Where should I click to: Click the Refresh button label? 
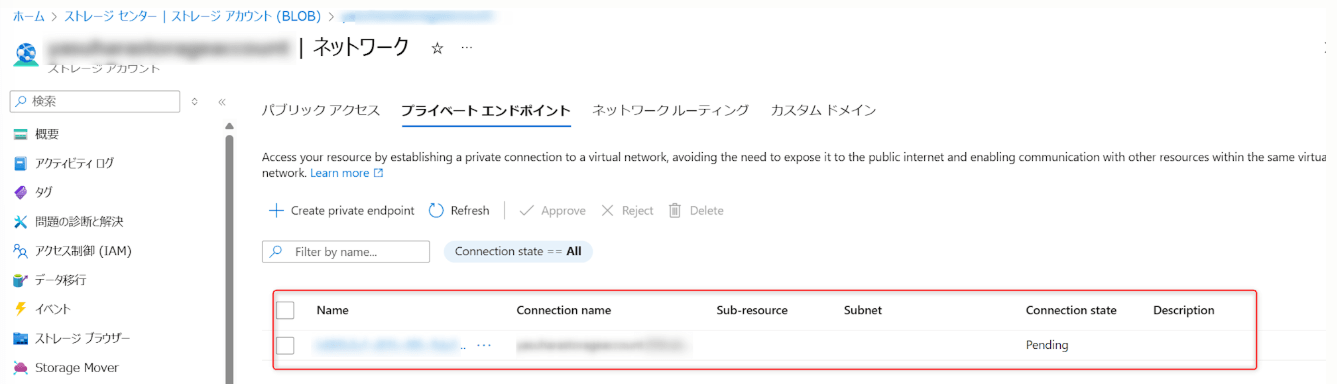(470, 210)
